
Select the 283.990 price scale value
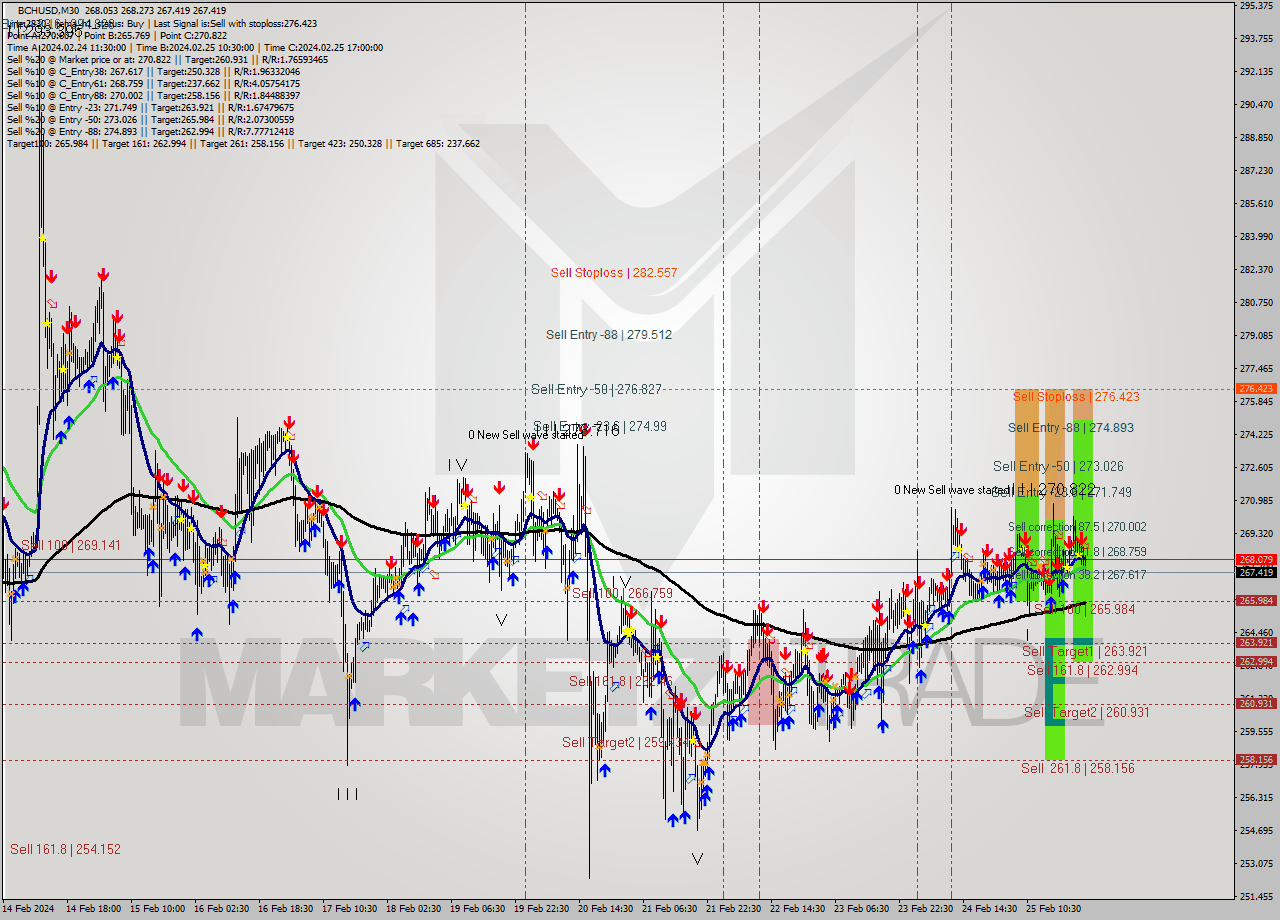(x=1256, y=237)
